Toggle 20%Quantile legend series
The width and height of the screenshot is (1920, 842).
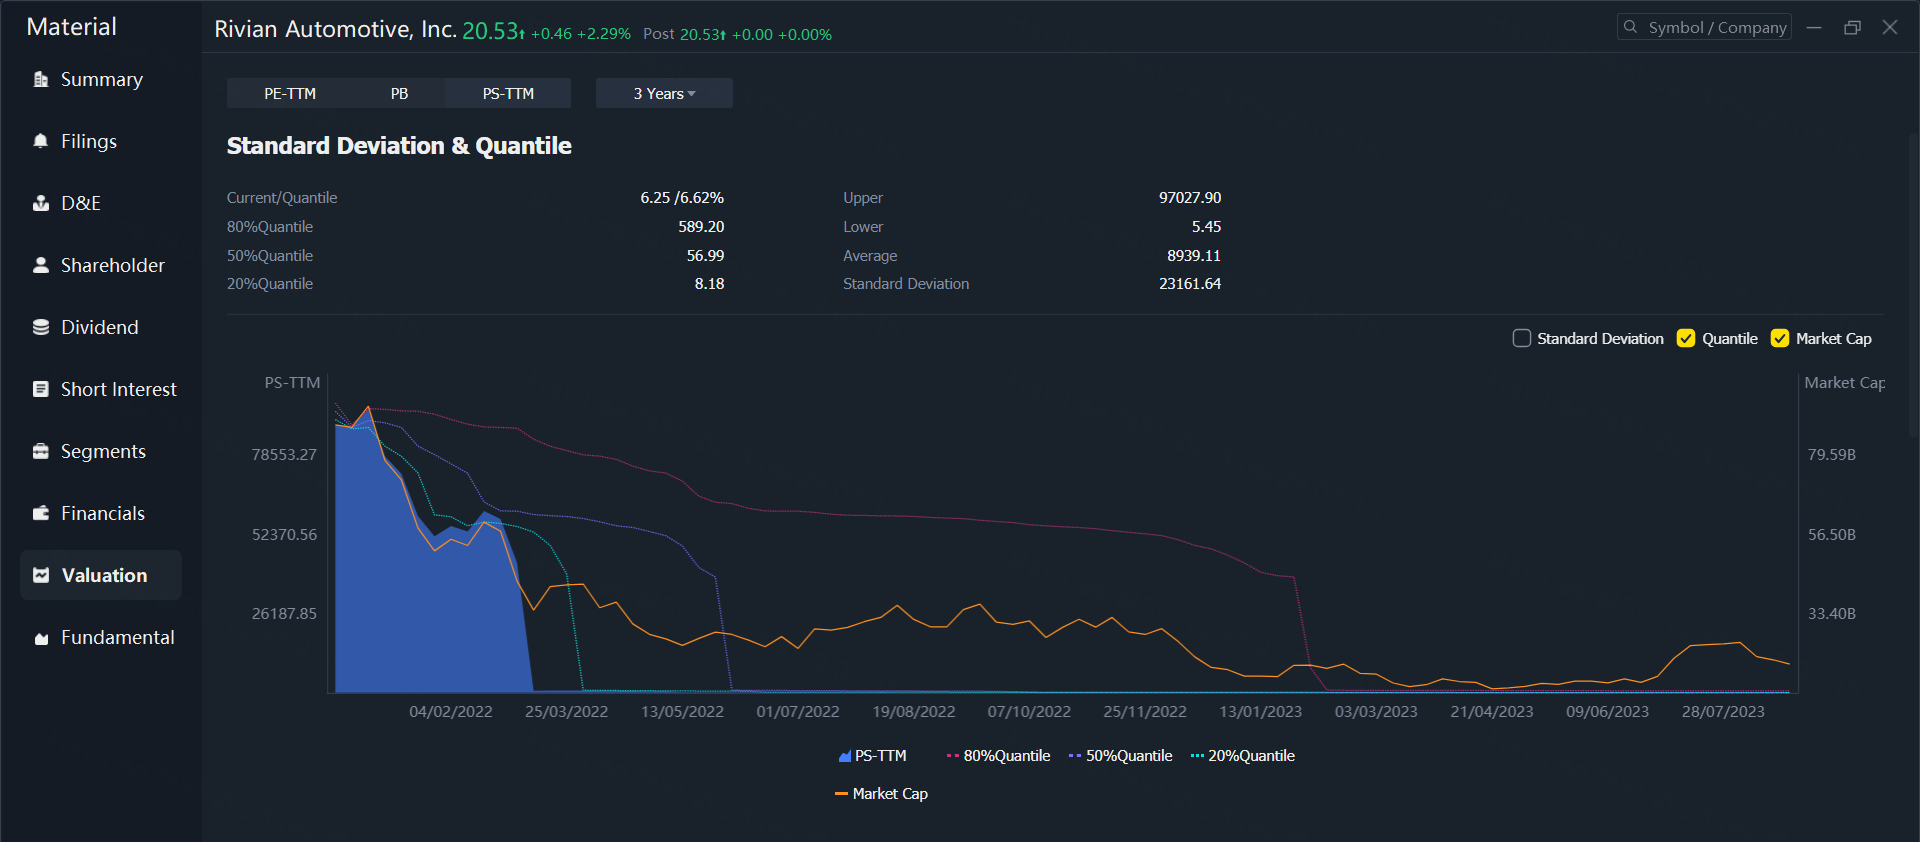pyautogui.click(x=1242, y=756)
